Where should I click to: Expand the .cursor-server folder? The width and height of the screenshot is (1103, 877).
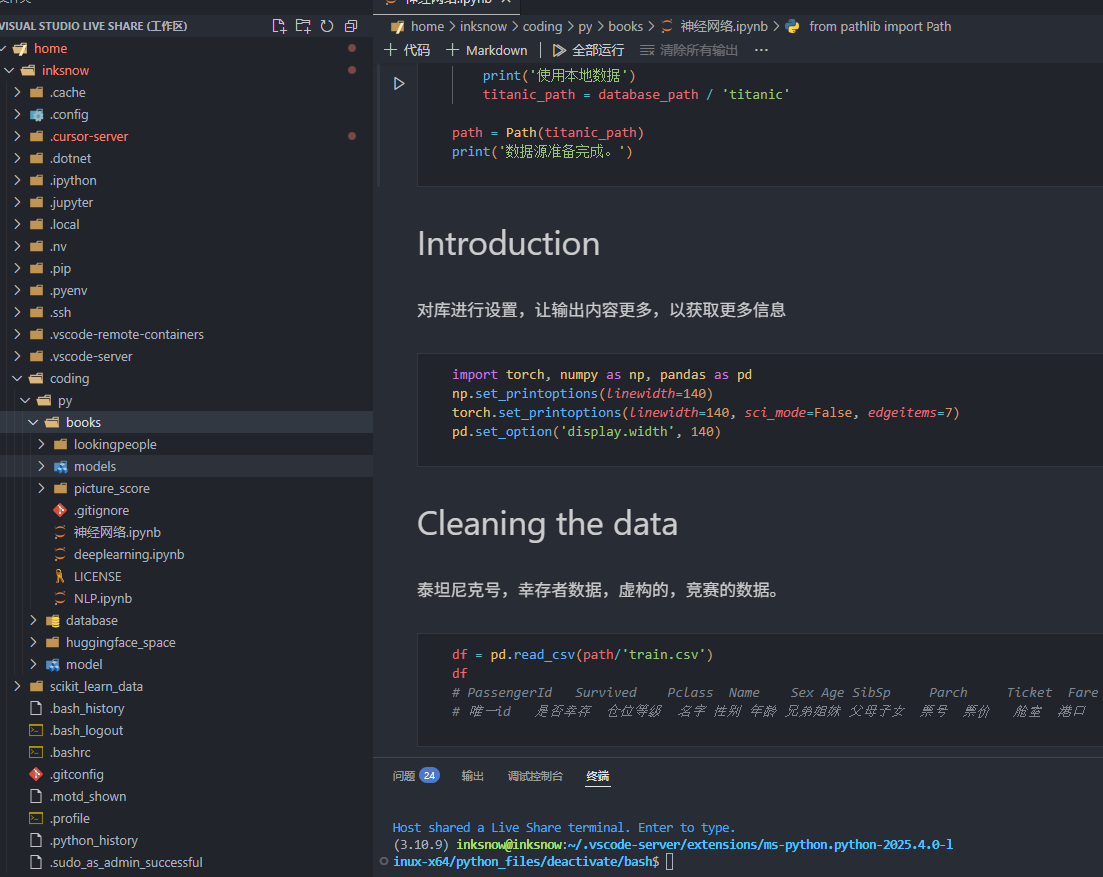coord(18,136)
